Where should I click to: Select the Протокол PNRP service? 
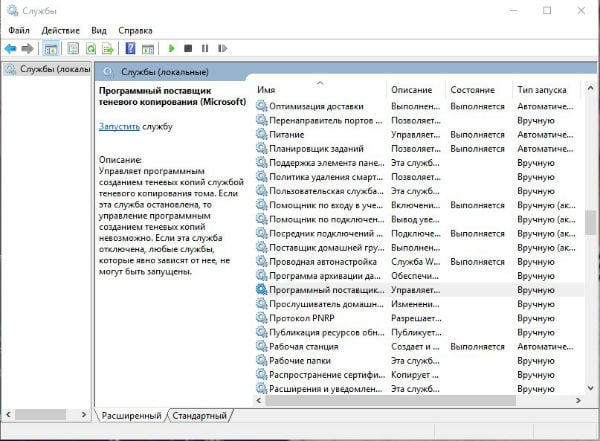point(419,318)
